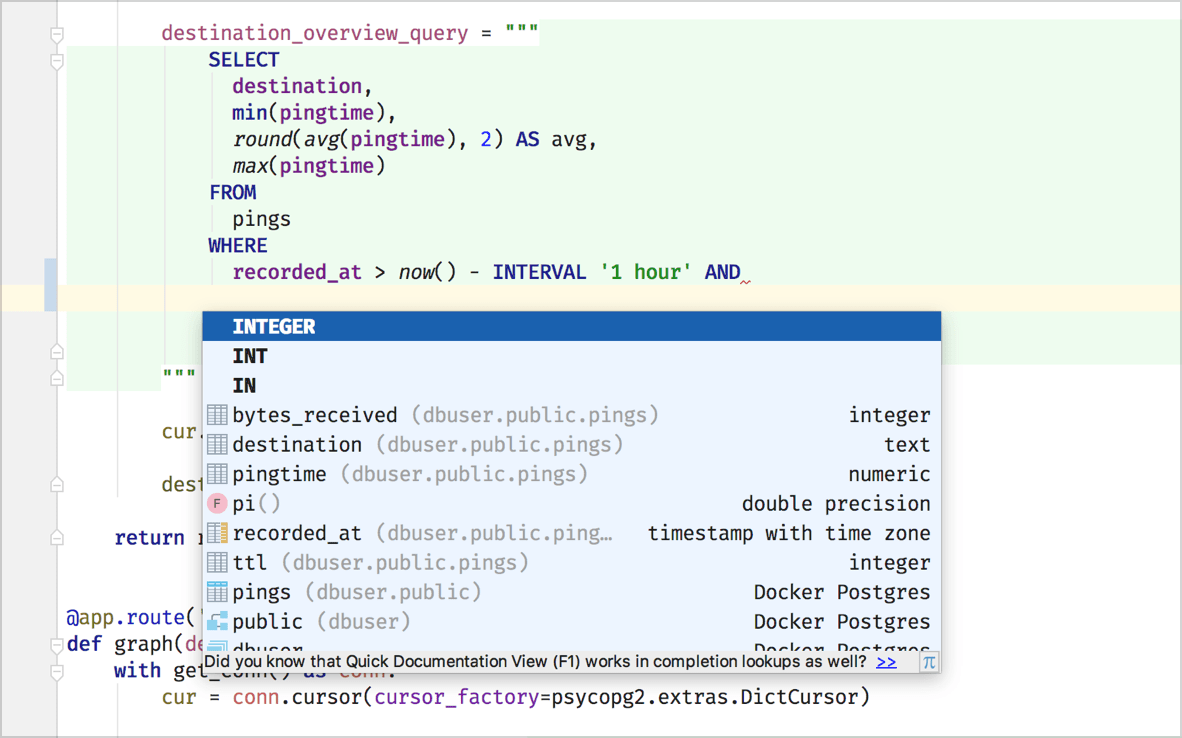
Task: Click the pings table icon
Action: click(x=216, y=592)
